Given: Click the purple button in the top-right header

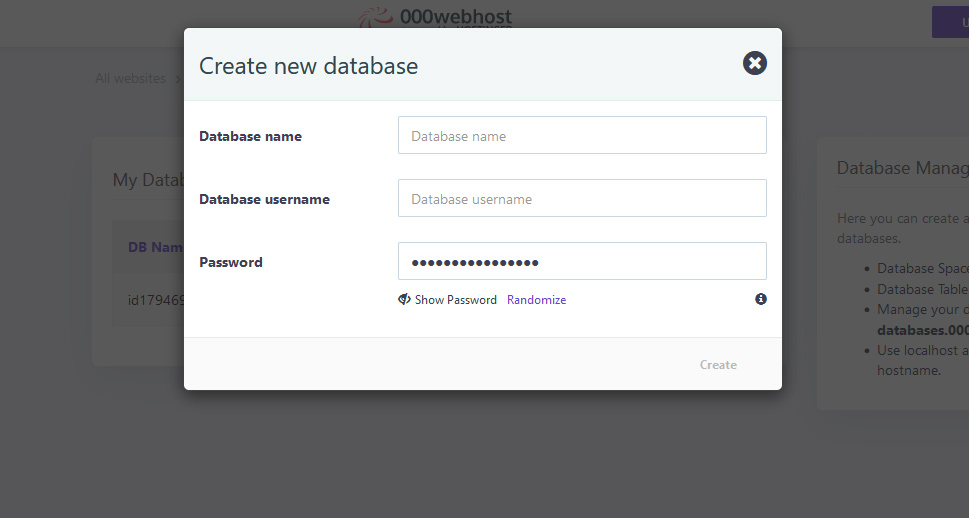Looking at the screenshot, I should click(x=950, y=22).
